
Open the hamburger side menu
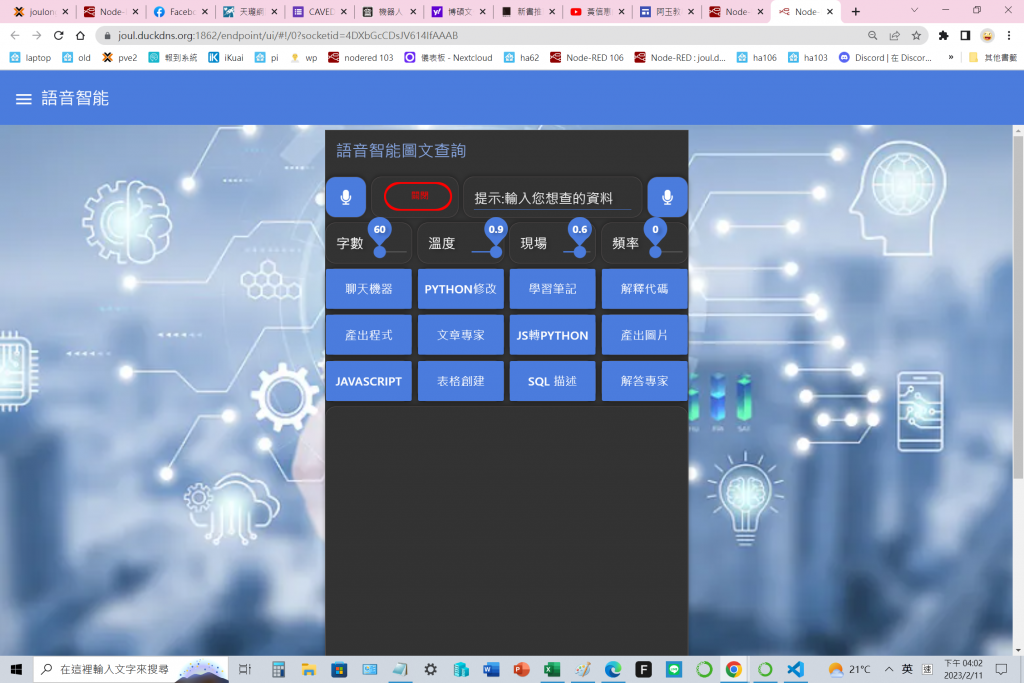coord(24,99)
